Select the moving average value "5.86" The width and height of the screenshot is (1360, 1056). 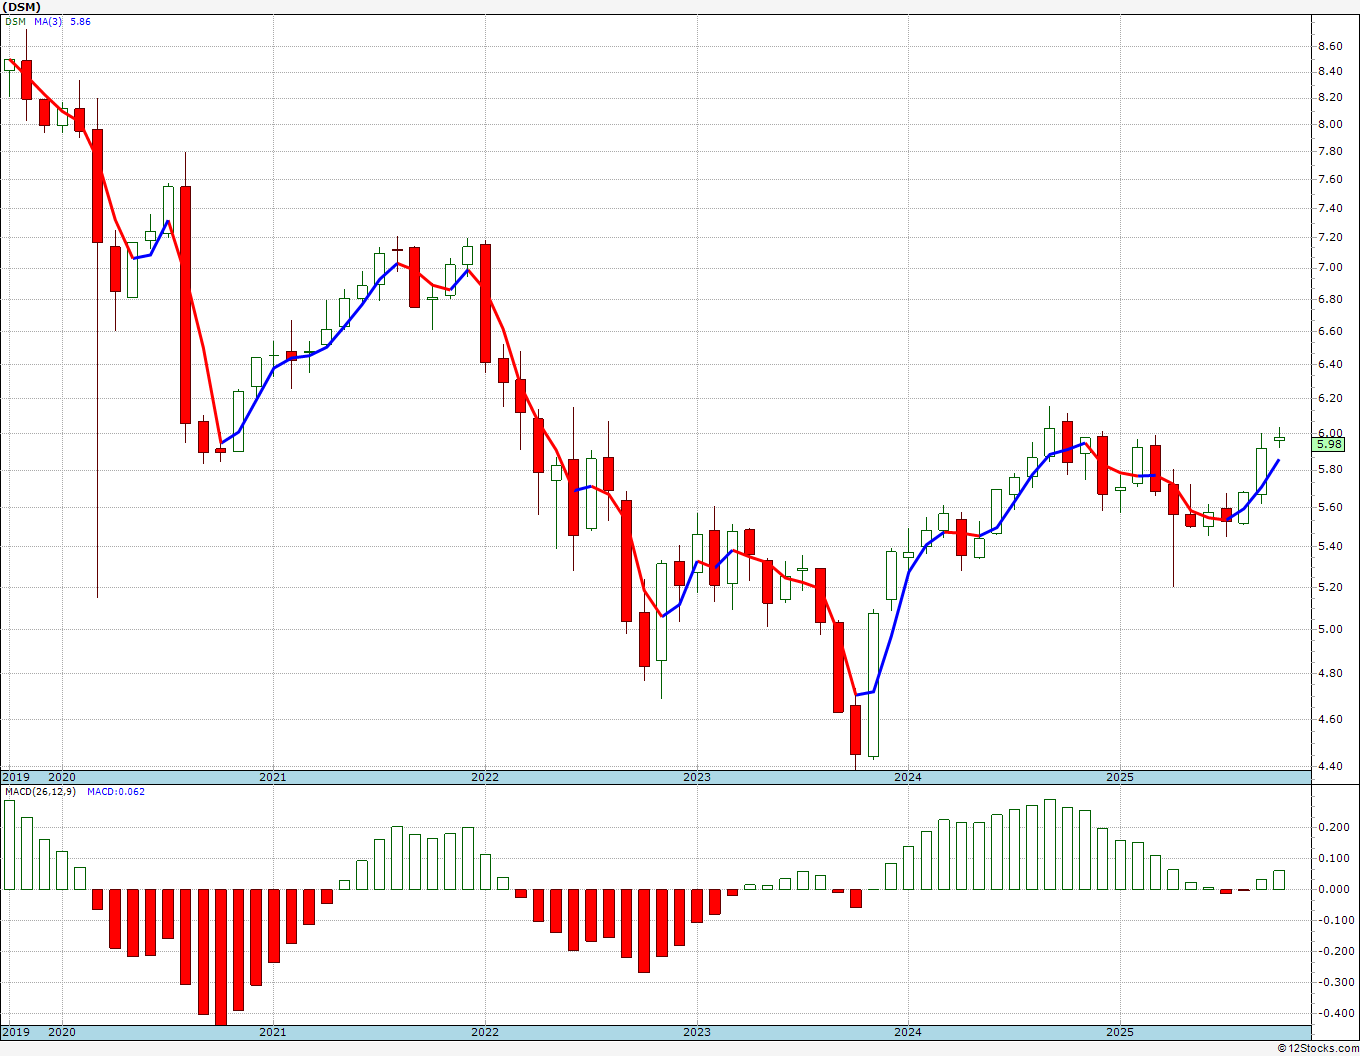pos(80,21)
